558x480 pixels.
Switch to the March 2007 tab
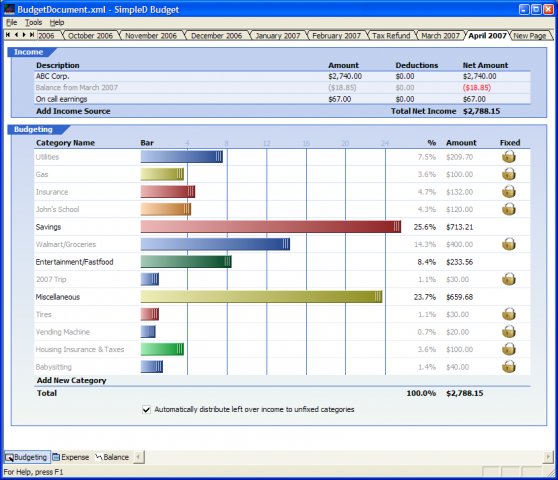pos(441,36)
